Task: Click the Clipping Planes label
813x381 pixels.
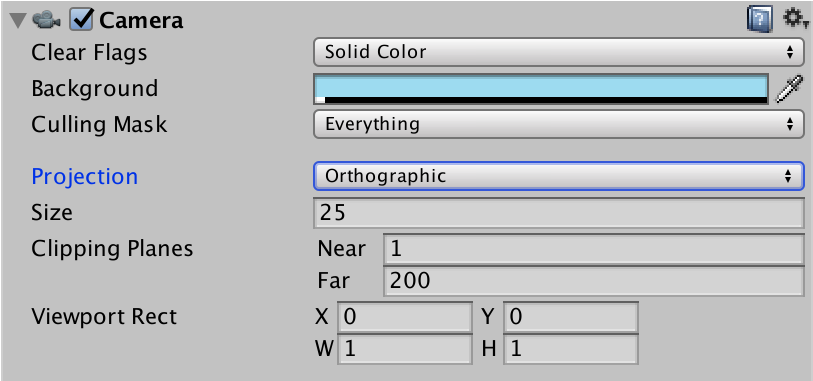Action: click(x=112, y=249)
